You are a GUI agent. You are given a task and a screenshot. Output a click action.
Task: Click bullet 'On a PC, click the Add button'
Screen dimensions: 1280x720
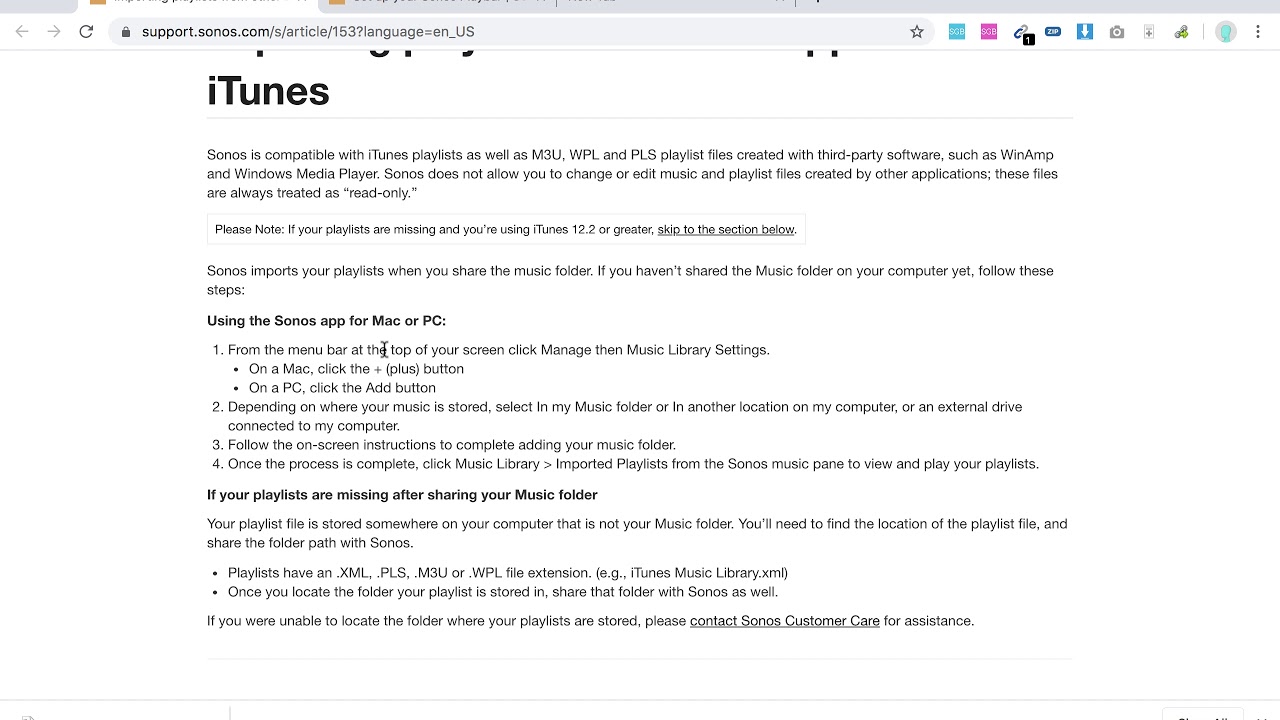click(x=342, y=388)
